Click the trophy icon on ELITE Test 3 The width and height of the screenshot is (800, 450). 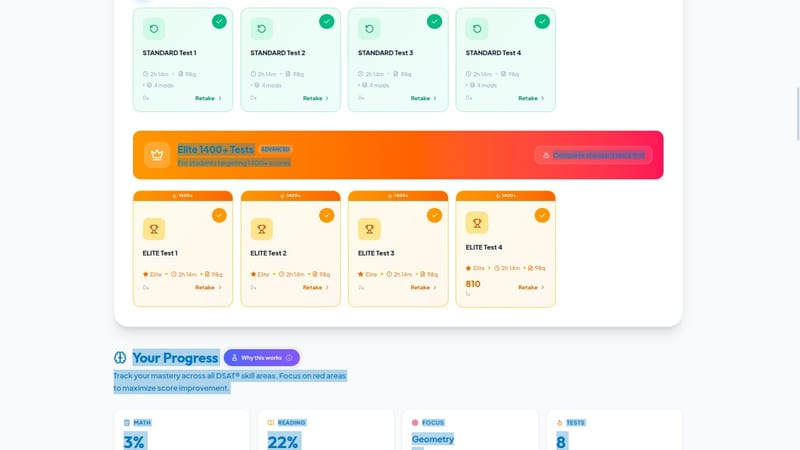point(369,229)
